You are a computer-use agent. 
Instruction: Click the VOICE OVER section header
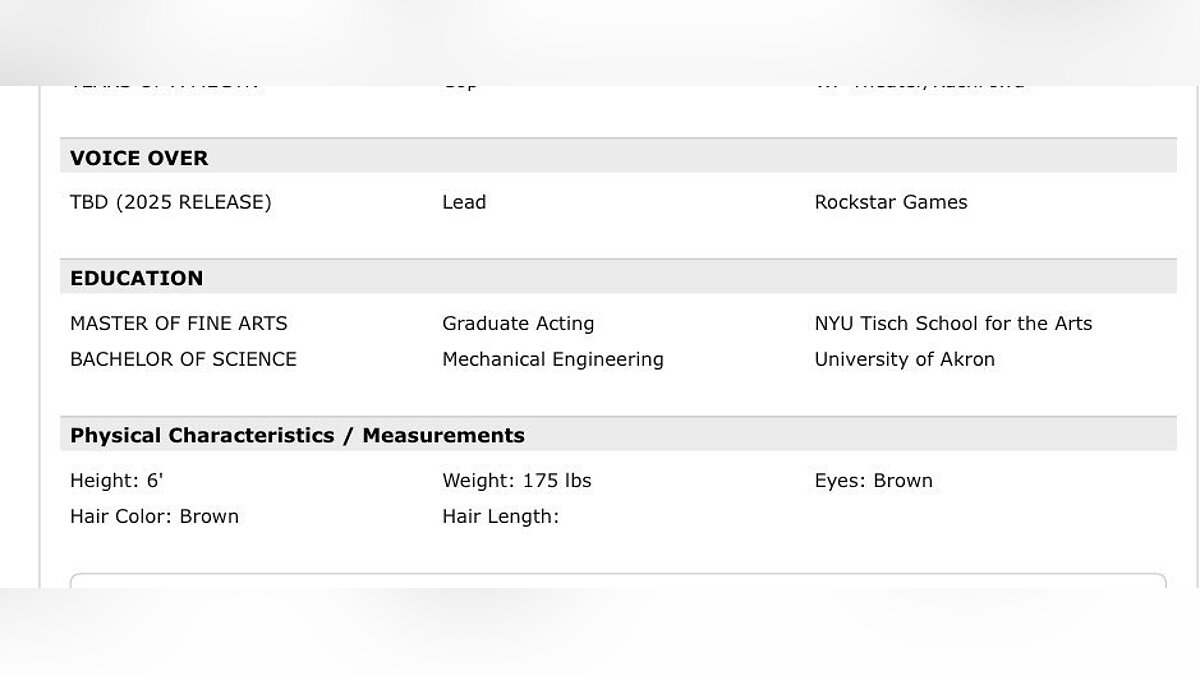click(x=139, y=158)
